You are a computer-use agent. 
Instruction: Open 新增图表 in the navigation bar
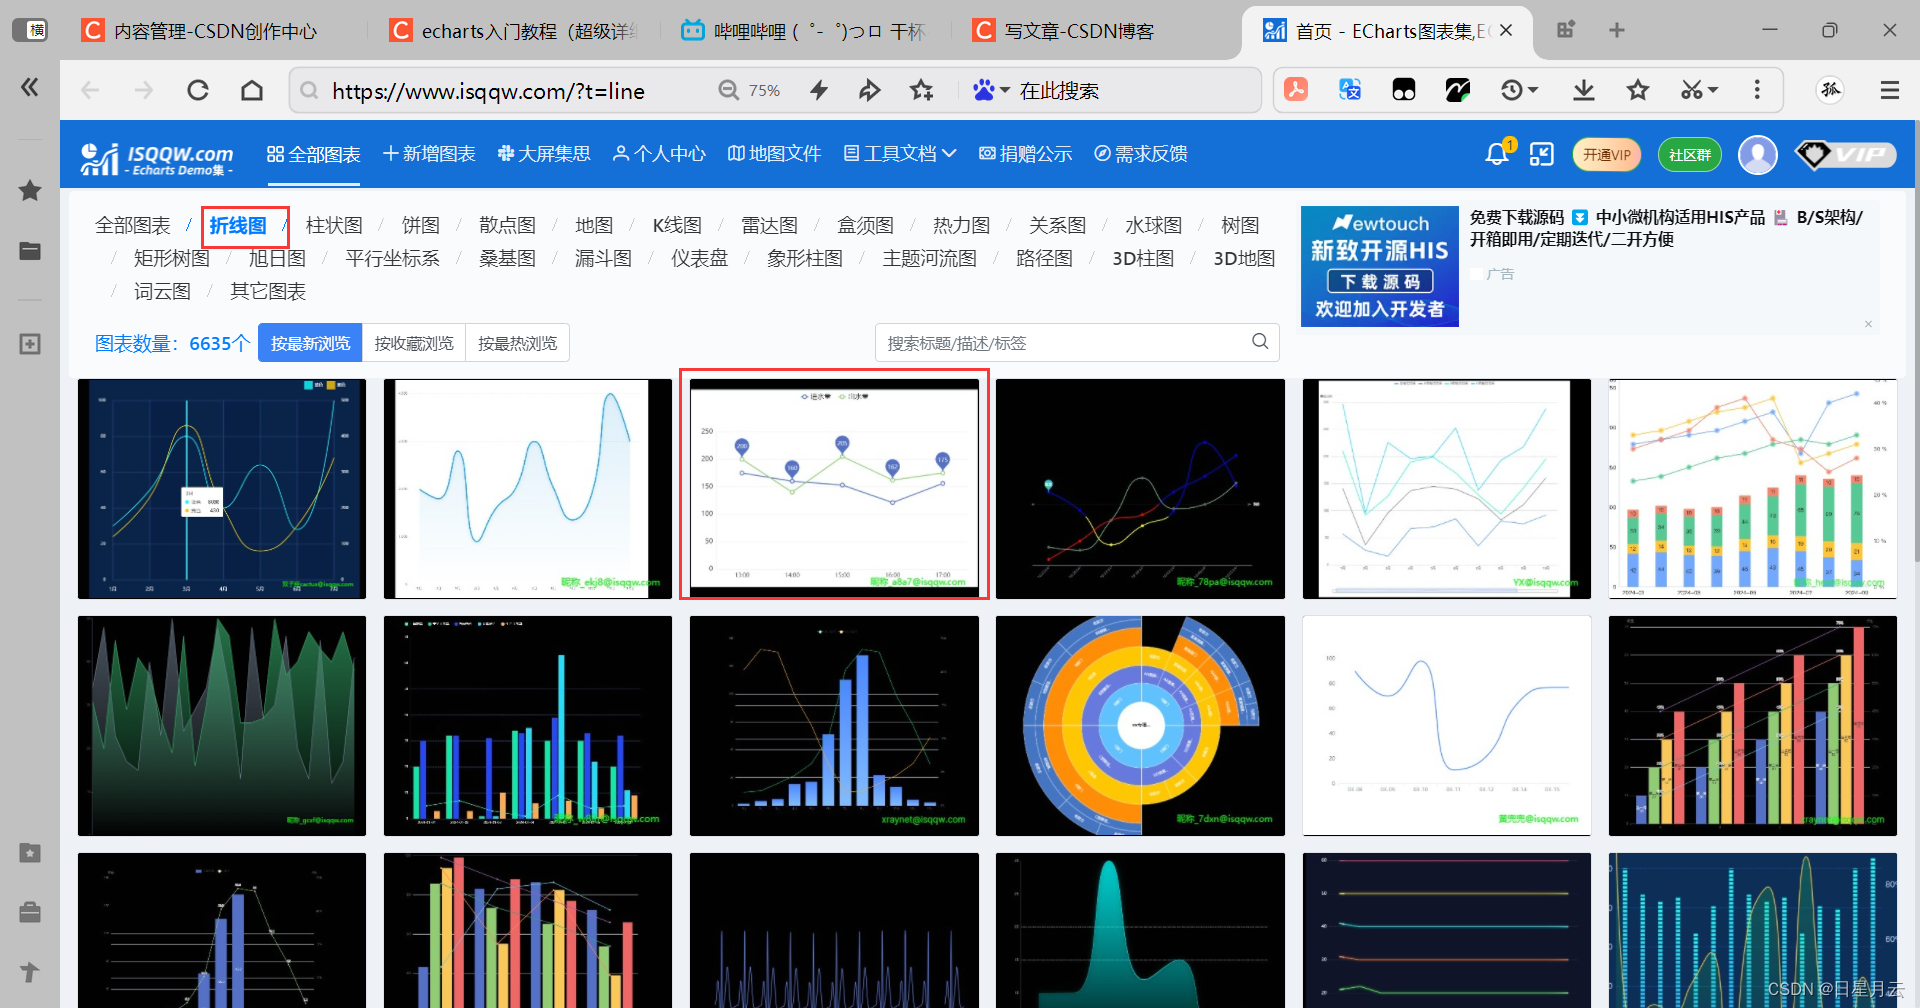click(429, 154)
